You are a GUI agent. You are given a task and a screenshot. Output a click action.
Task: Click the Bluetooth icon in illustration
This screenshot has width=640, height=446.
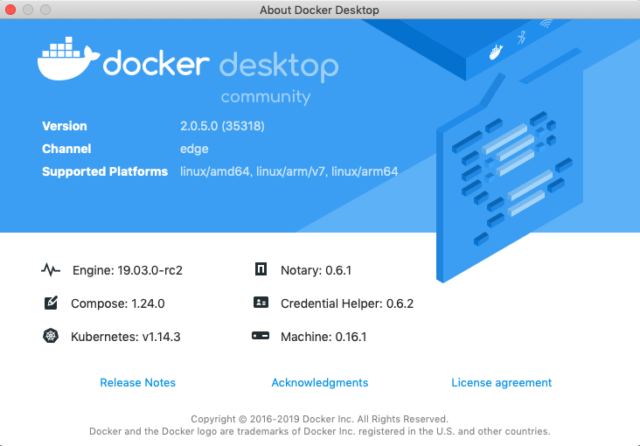[522, 38]
